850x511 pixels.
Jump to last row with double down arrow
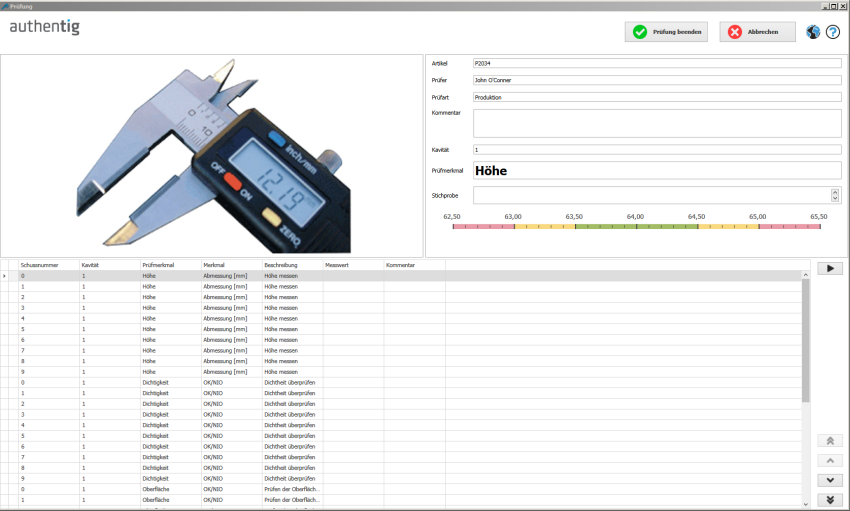pos(830,500)
